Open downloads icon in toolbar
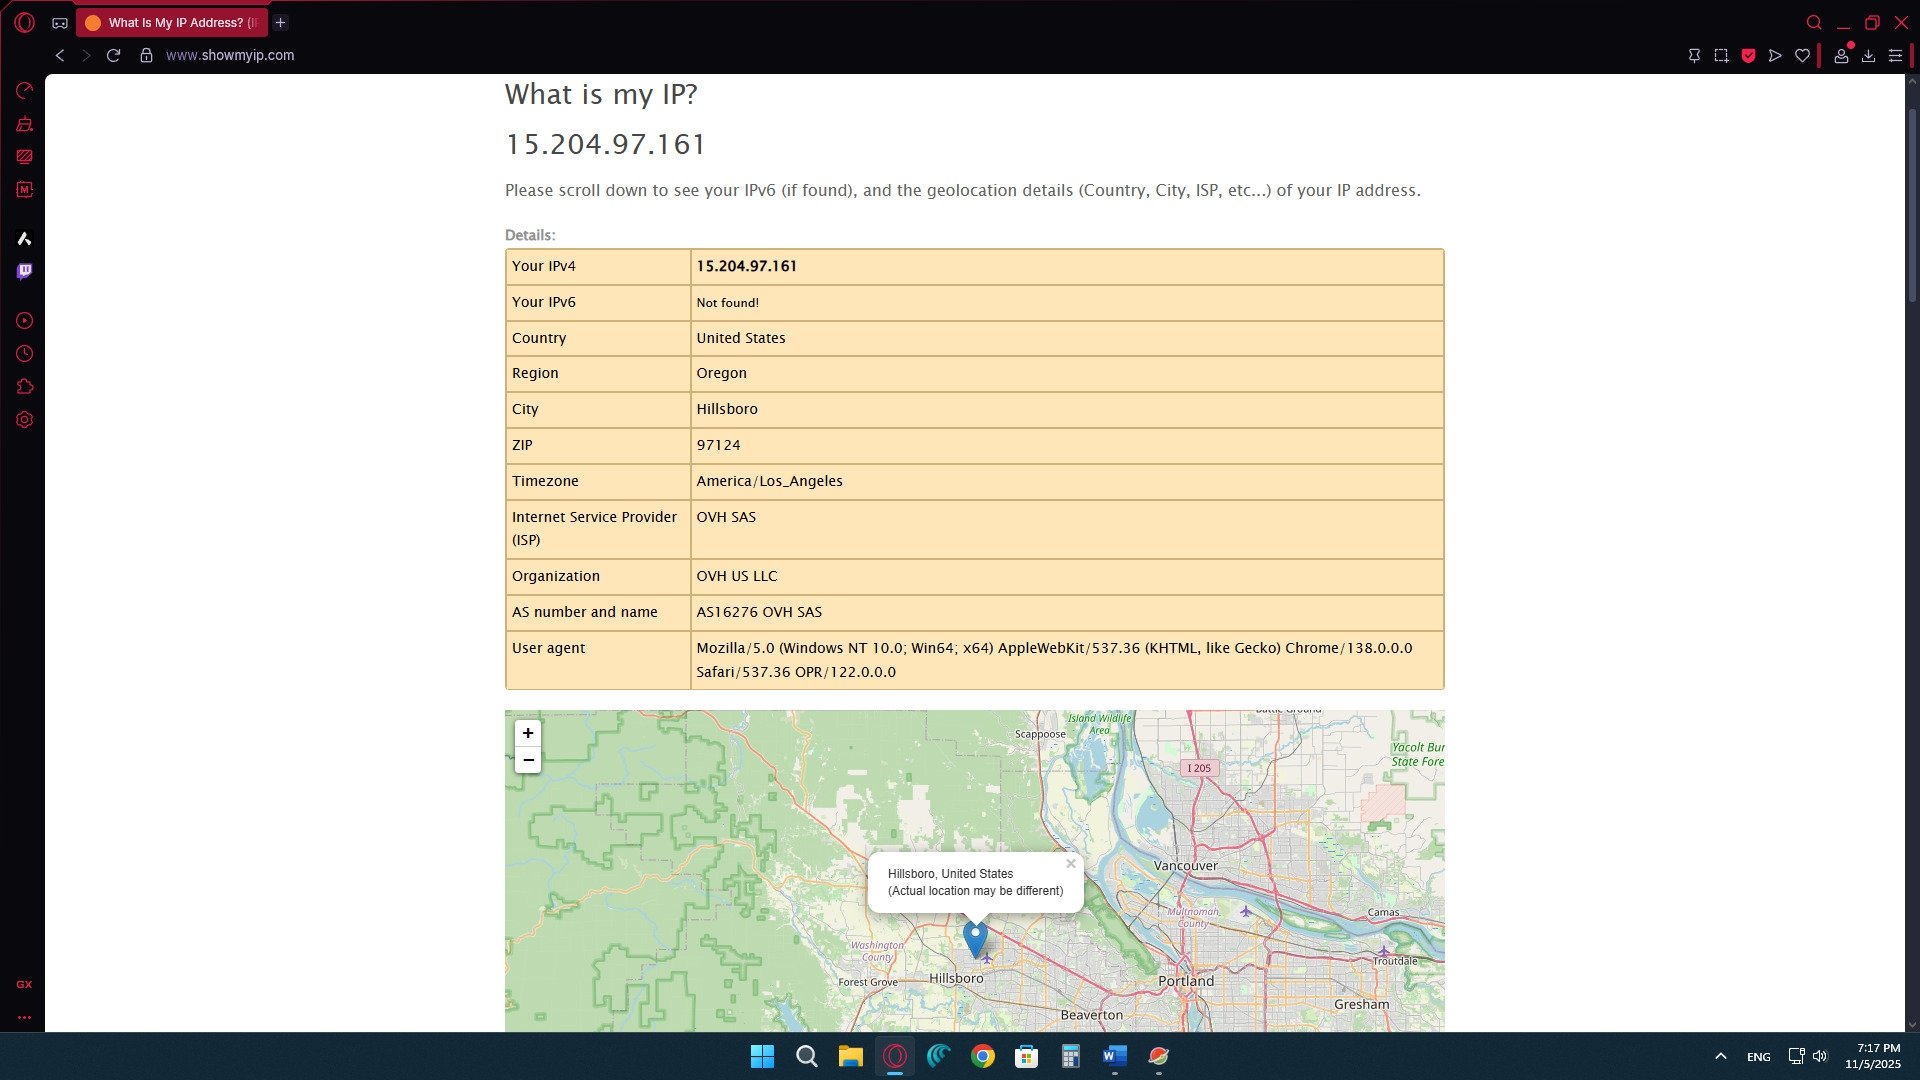Viewport: 1920px width, 1080px height. [x=1868, y=56]
